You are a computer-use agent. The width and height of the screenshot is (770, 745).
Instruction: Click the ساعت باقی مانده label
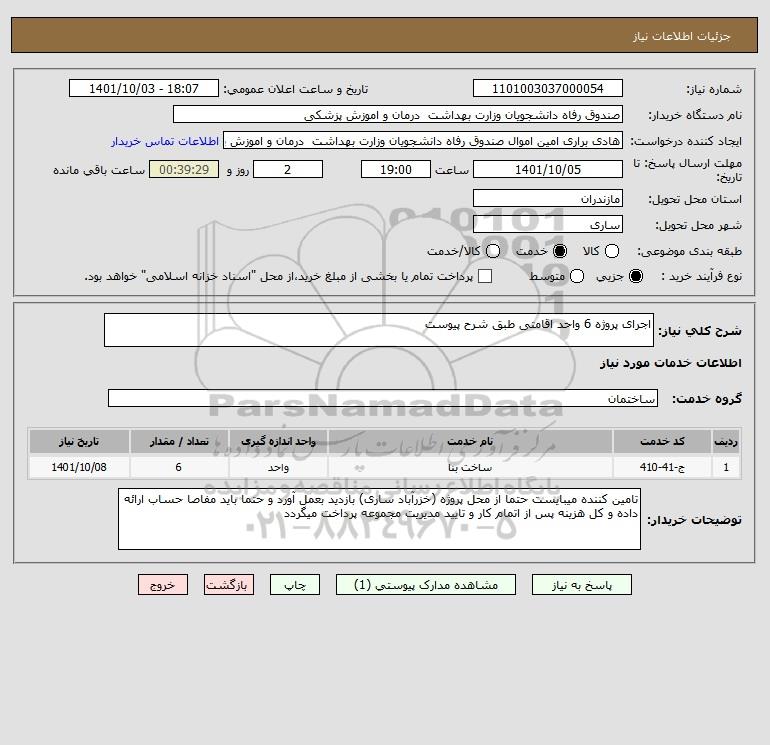(99, 170)
